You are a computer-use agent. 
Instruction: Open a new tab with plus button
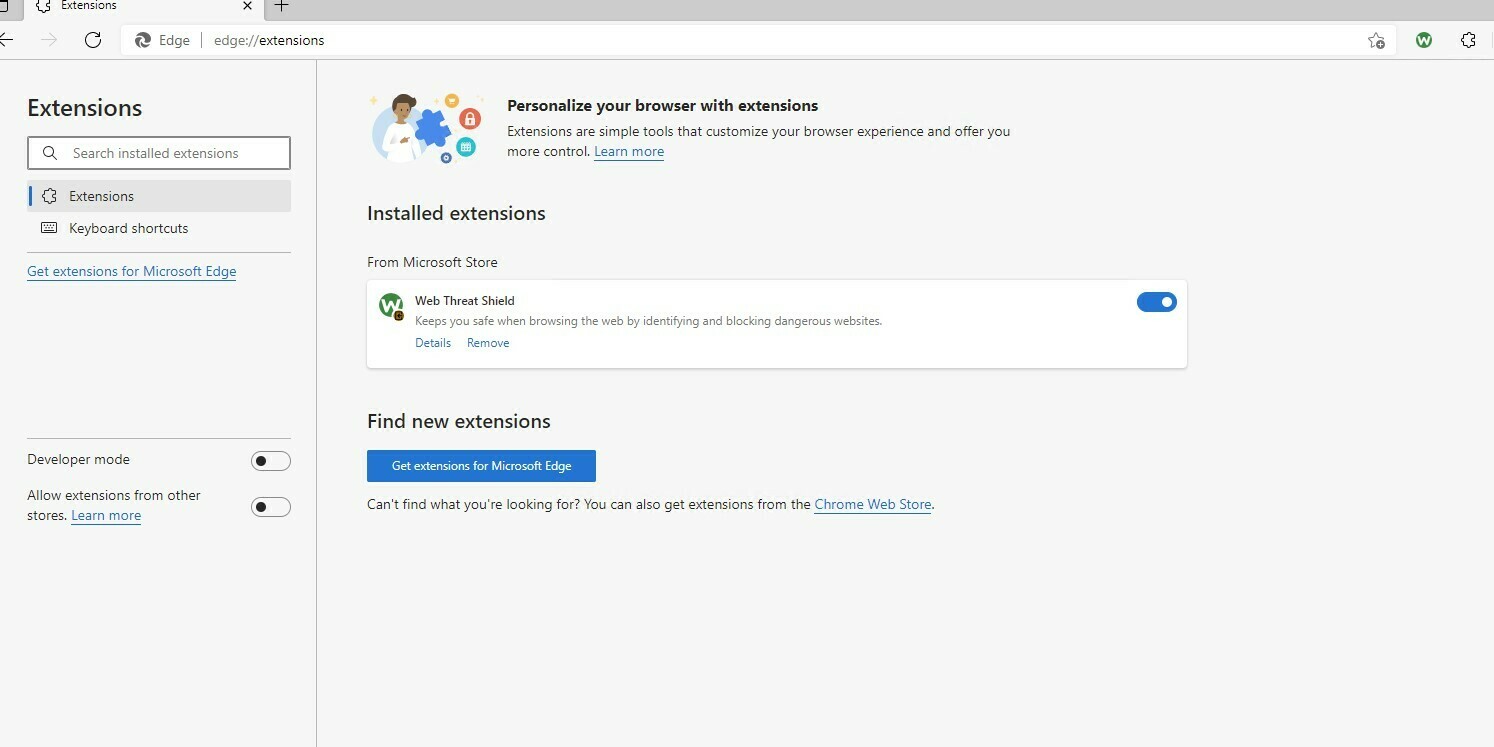click(x=282, y=6)
